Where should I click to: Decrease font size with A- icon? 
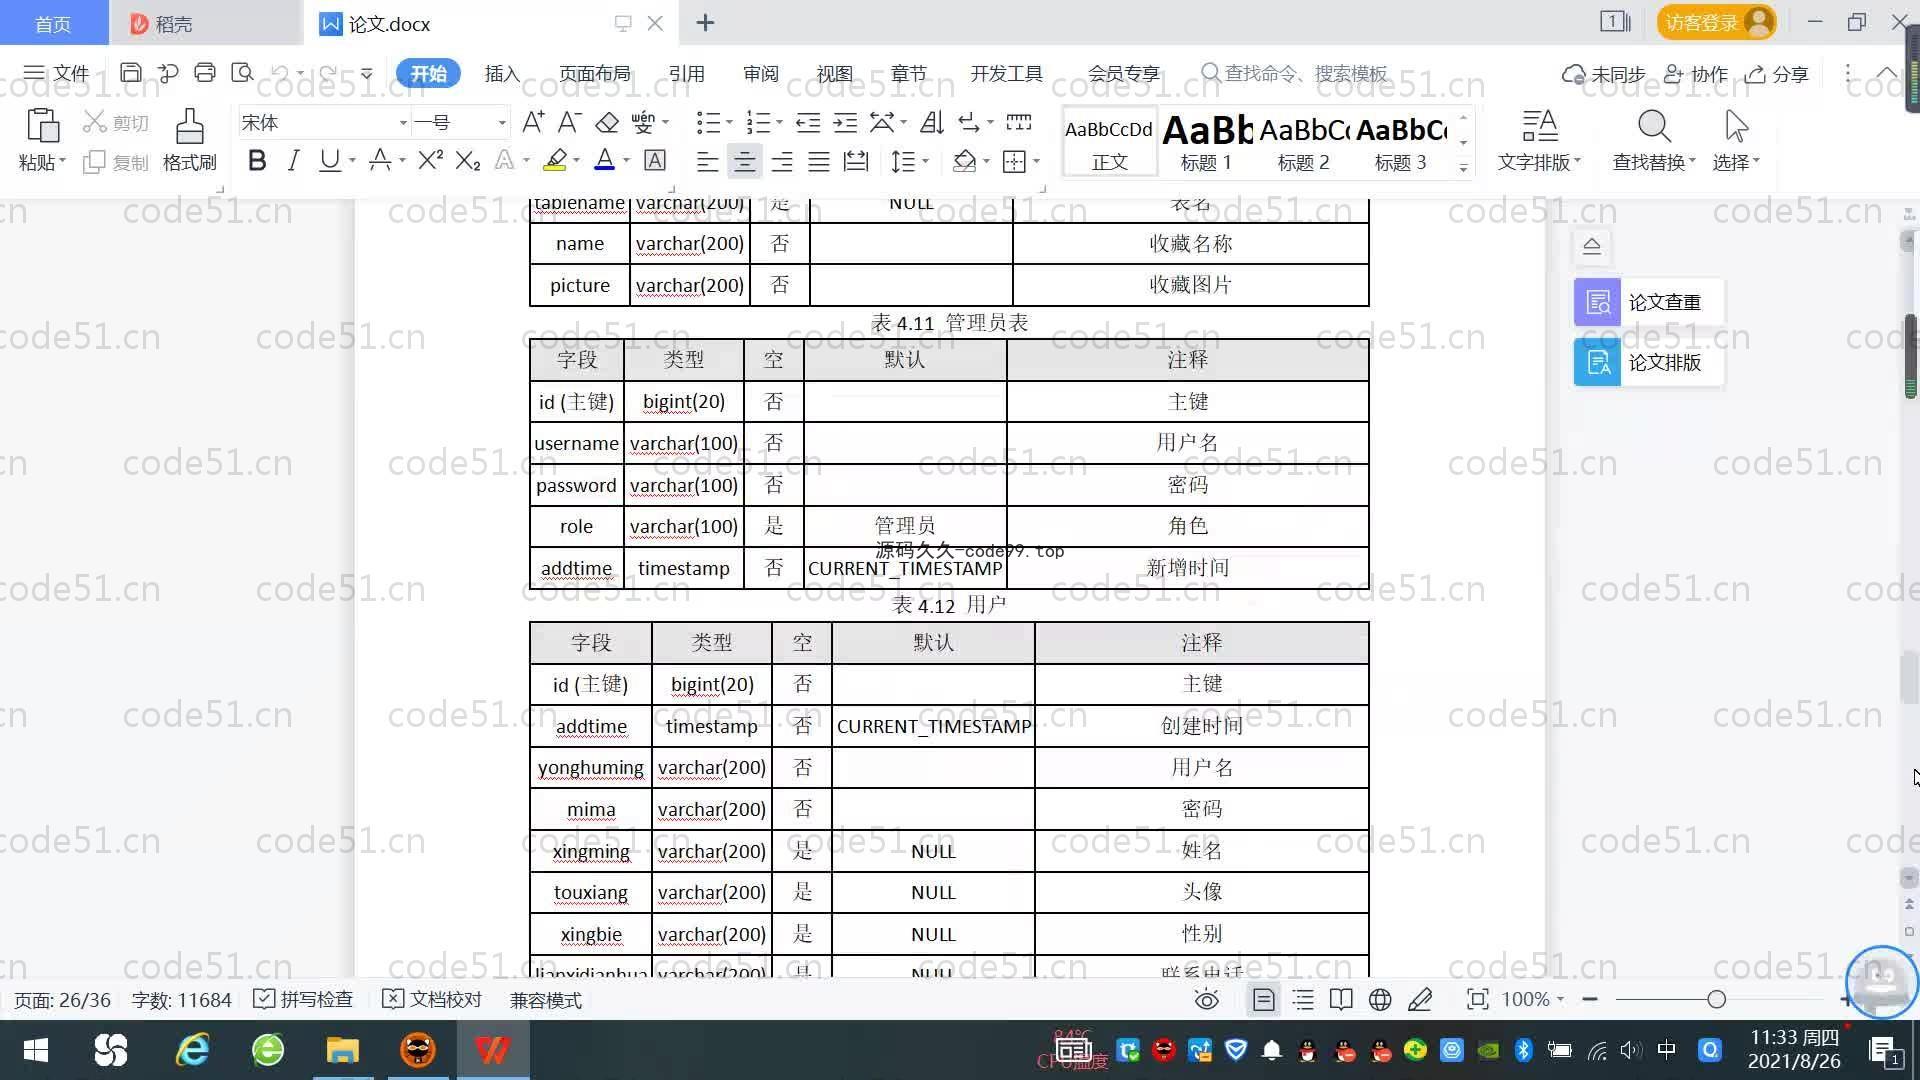[x=569, y=123]
